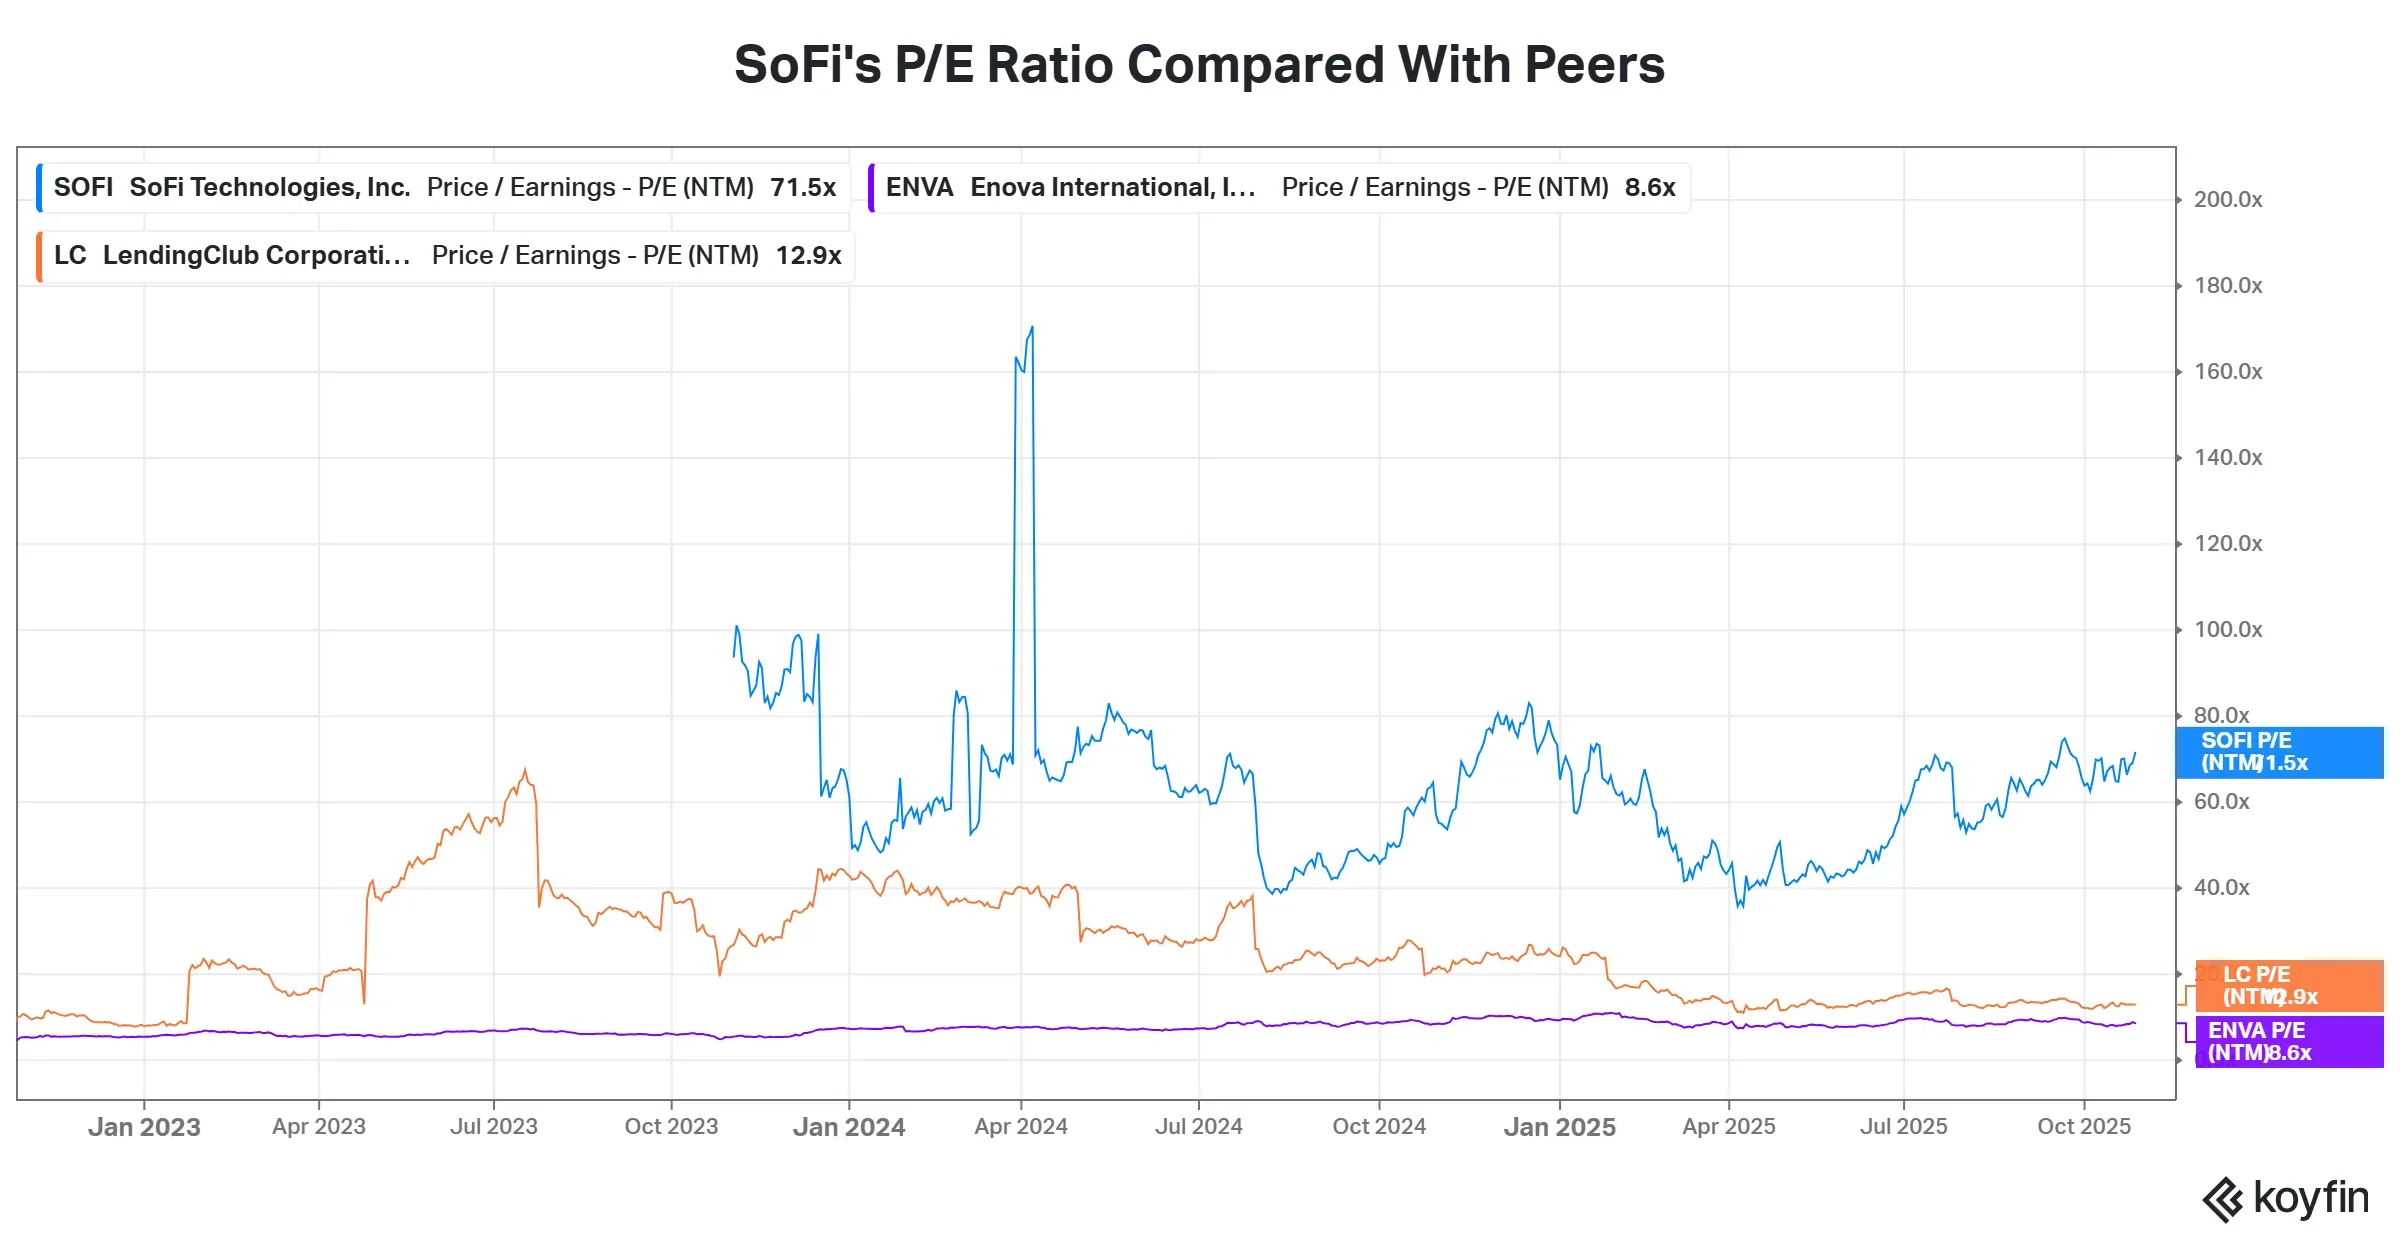This screenshot has height=1240, width=2400.
Task: Click the chart title text
Action: 1199,65
